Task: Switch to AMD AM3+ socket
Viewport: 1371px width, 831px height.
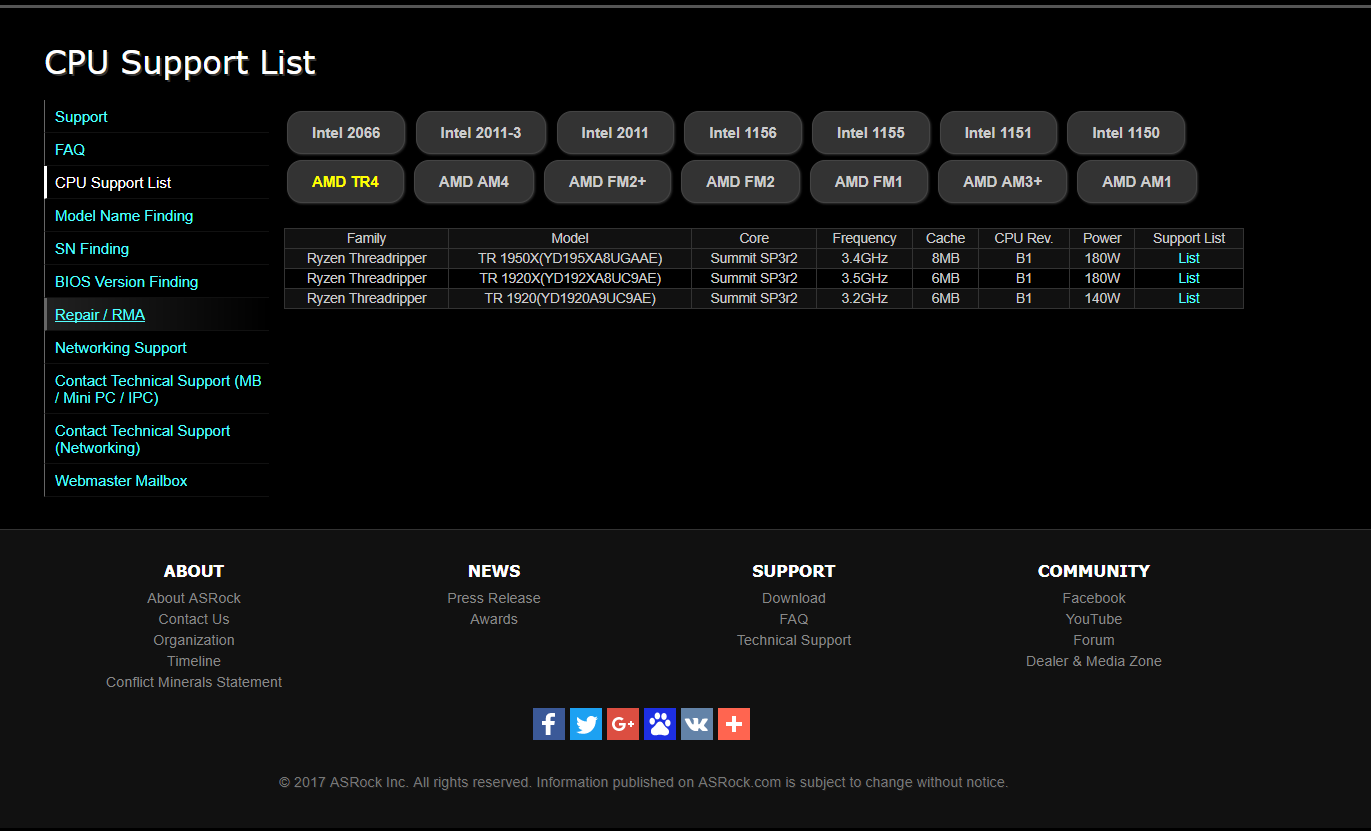Action: (x=1003, y=182)
